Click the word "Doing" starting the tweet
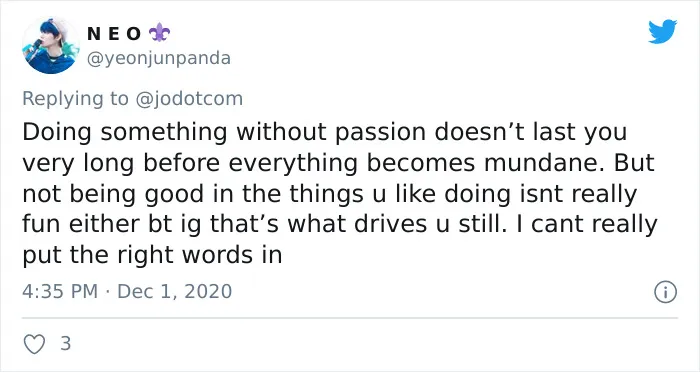 [57, 133]
